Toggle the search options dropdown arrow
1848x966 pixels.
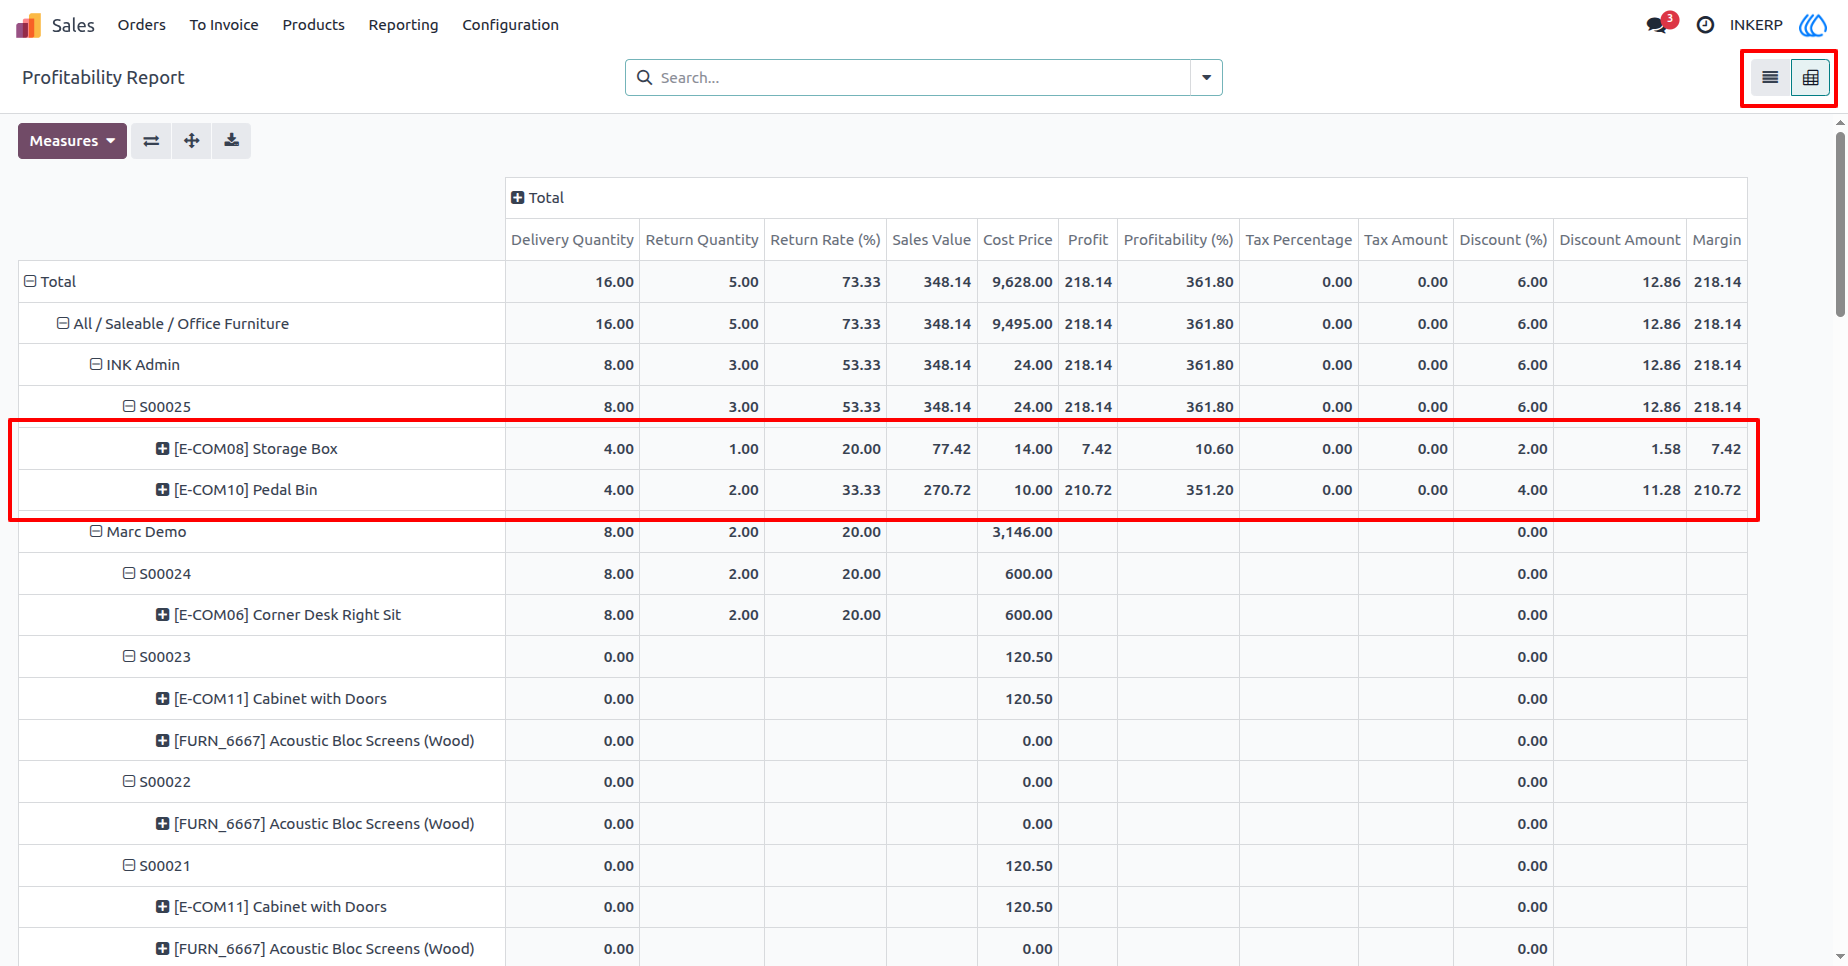point(1206,77)
